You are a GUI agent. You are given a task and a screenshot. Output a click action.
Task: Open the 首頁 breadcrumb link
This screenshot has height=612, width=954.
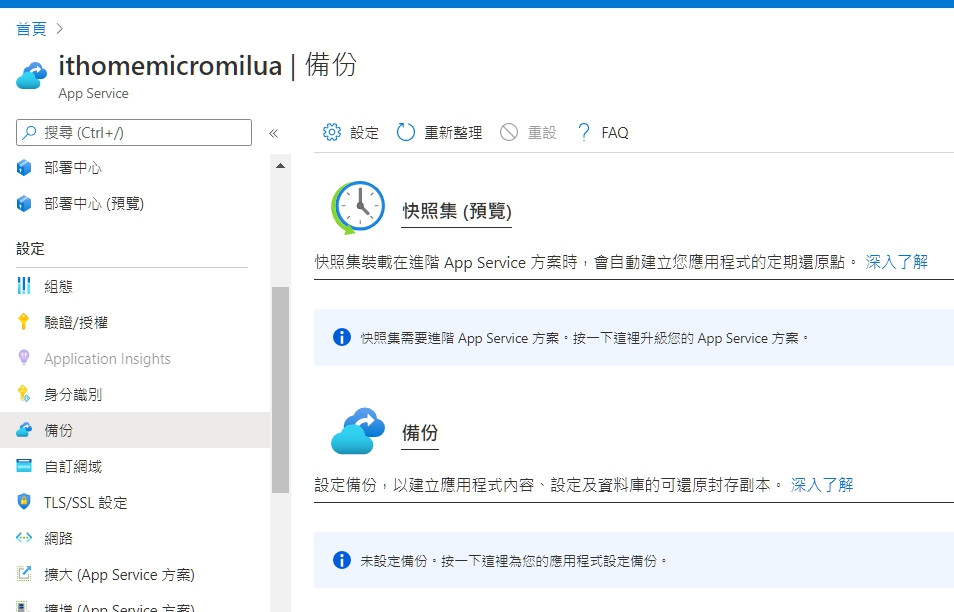coord(31,29)
